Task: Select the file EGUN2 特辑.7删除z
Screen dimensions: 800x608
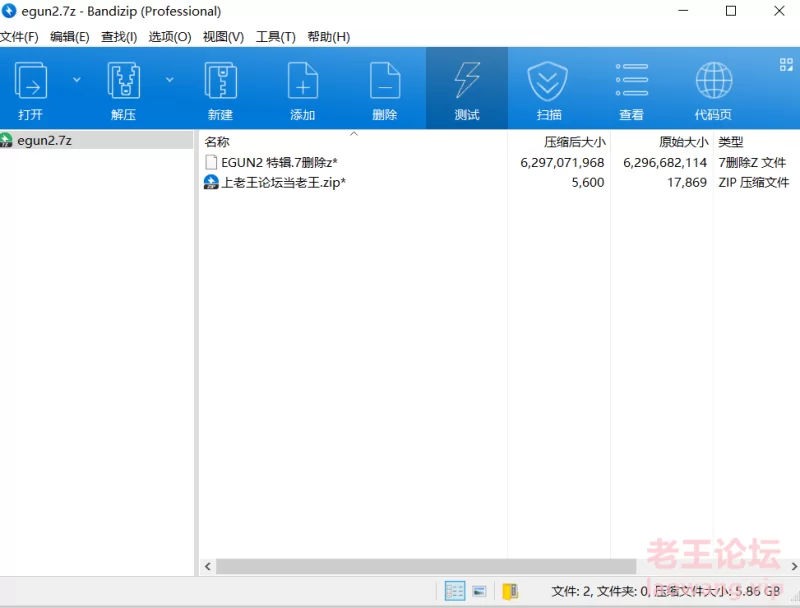Action: point(279,162)
